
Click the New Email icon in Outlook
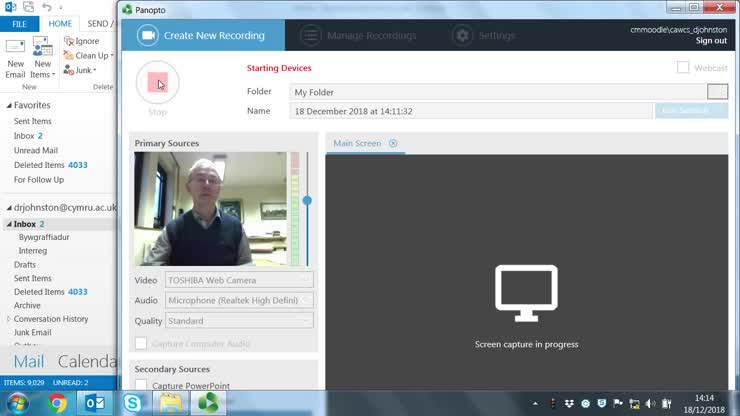(16, 56)
